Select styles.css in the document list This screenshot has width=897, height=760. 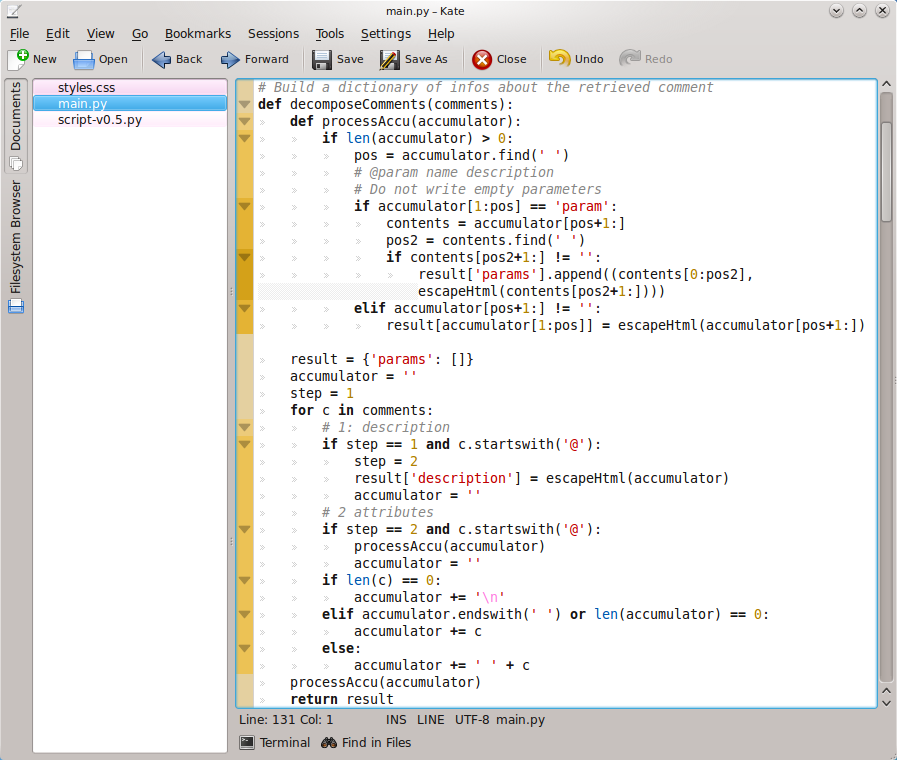tap(86, 88)
